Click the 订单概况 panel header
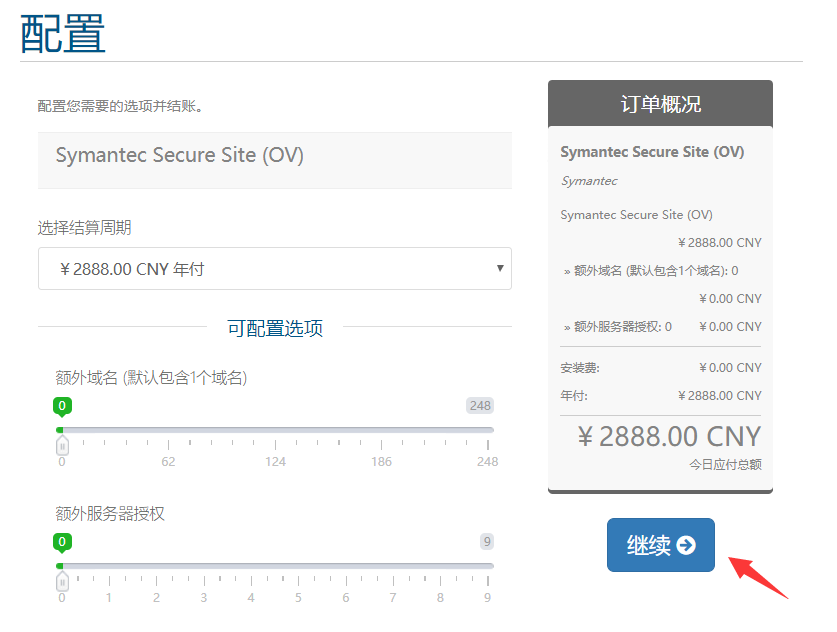The image size is (837, 632). tap(660, 104)
